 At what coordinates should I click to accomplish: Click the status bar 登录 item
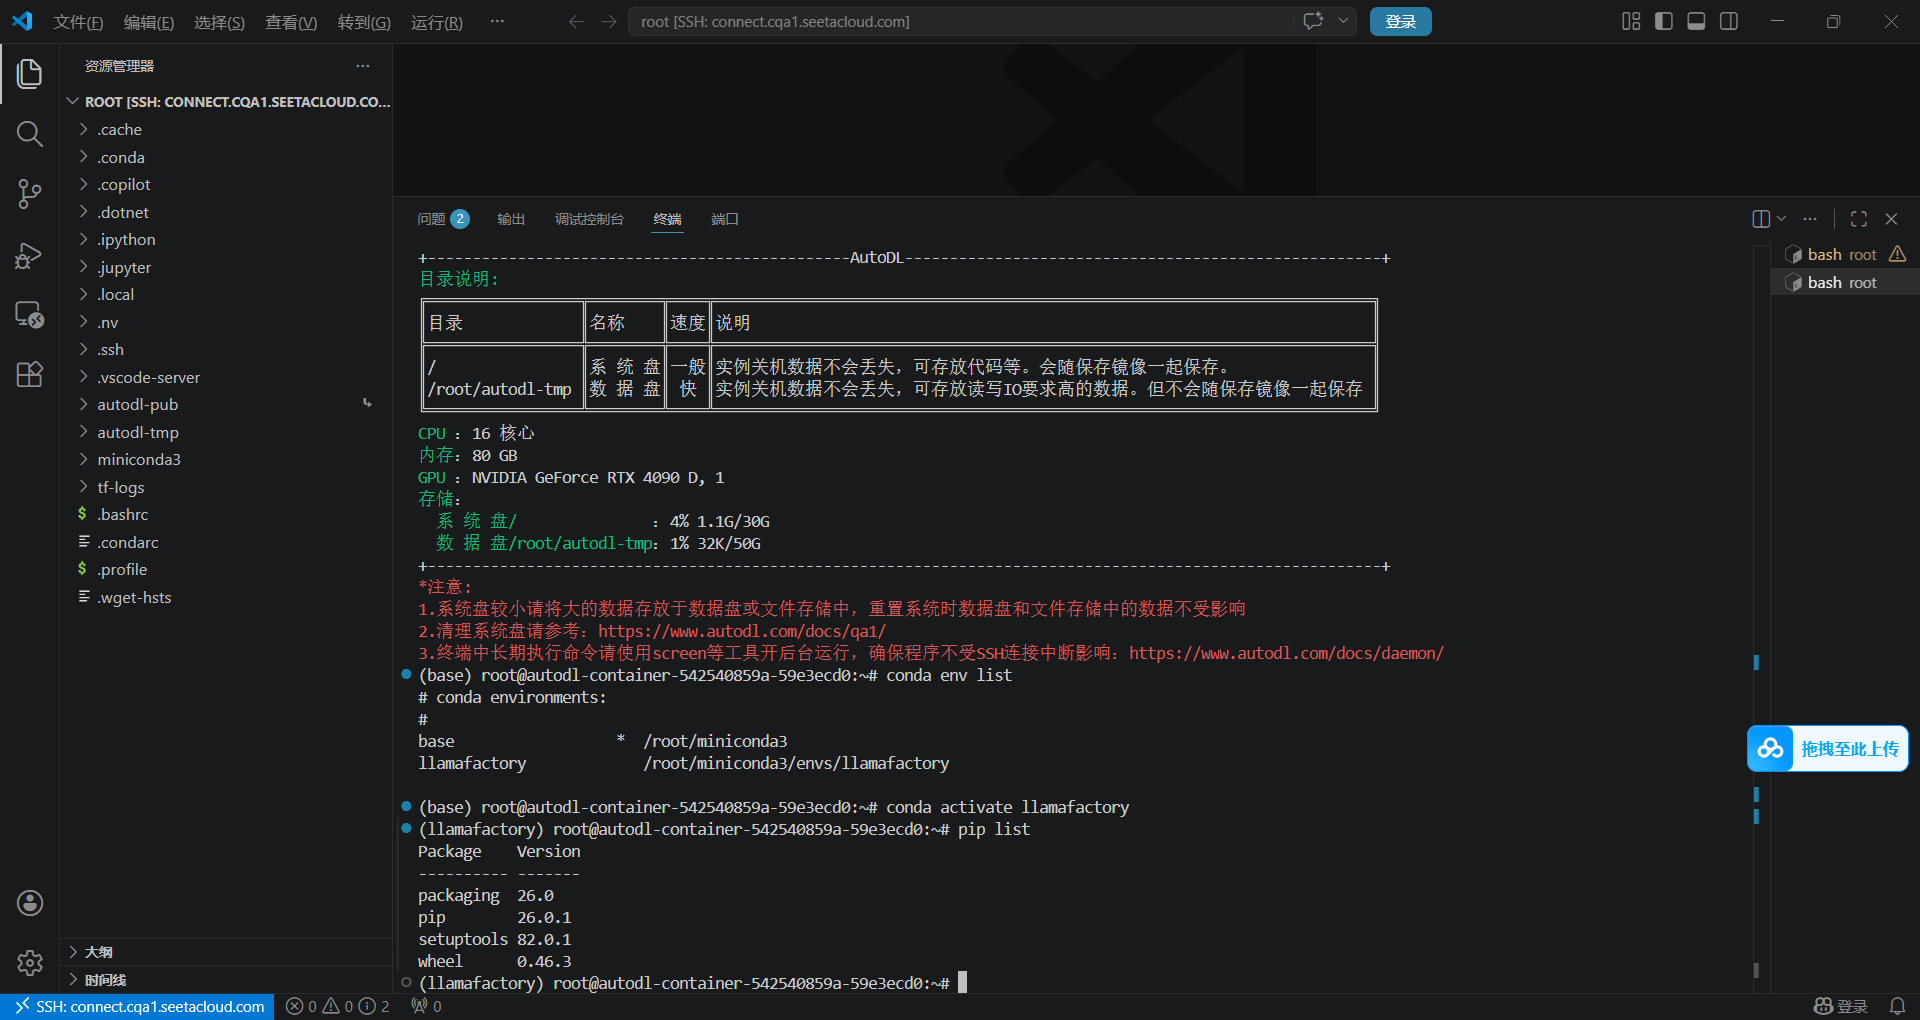pyautogui.click(x=1840, y=1006)
